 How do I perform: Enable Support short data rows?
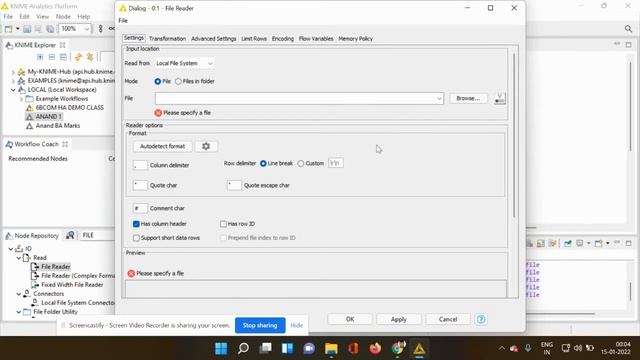(x=136, y=238)
